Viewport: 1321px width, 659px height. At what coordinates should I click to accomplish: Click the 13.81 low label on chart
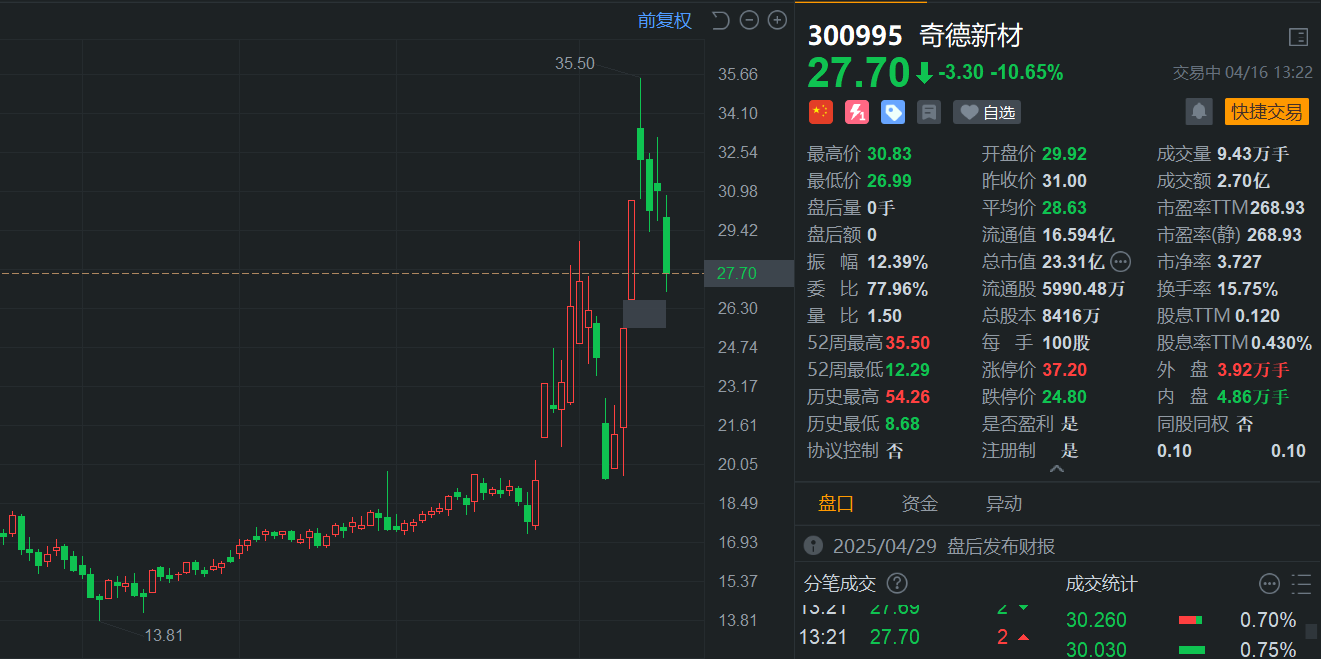164,634
